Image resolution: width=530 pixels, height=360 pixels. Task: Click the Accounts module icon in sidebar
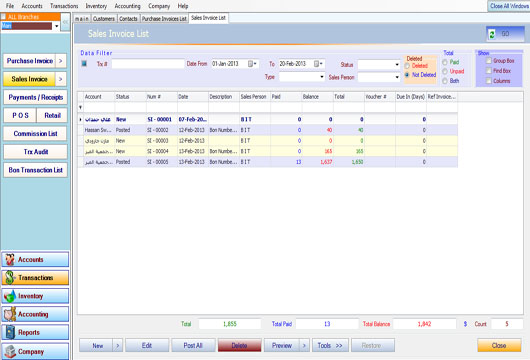click(x=10, y=260)
